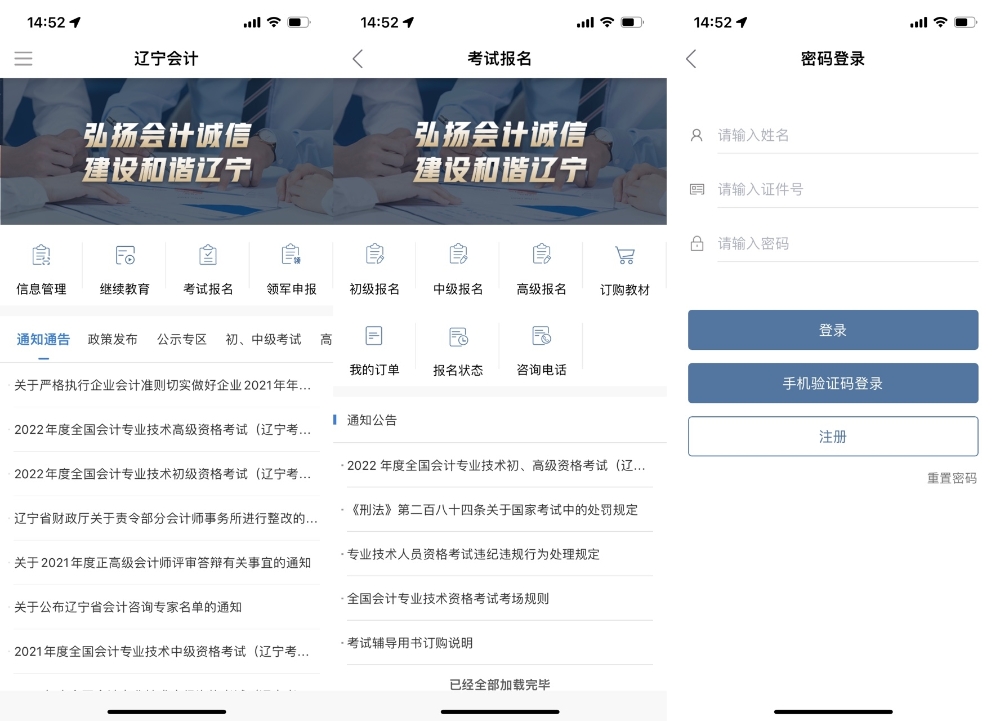Open 高级报名 (Advanced Registration) icon

point(540,266)
